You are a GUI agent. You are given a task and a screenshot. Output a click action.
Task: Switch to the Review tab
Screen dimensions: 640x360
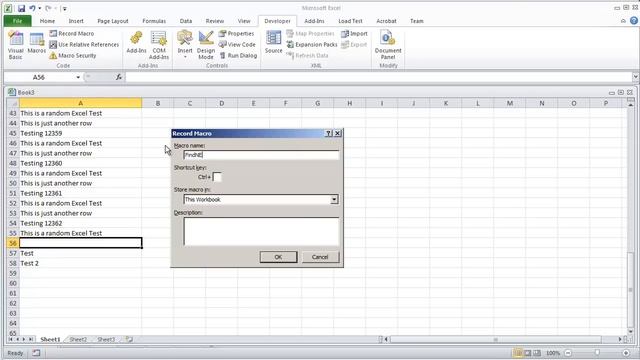pyautogui.click(x=215, y=21)
